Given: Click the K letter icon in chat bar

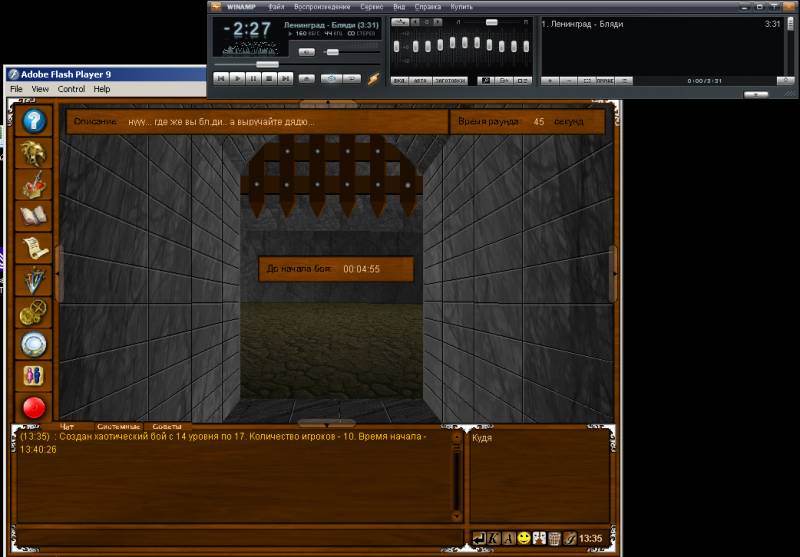Looking at the screenshot, I should click(x=494, y=539).
